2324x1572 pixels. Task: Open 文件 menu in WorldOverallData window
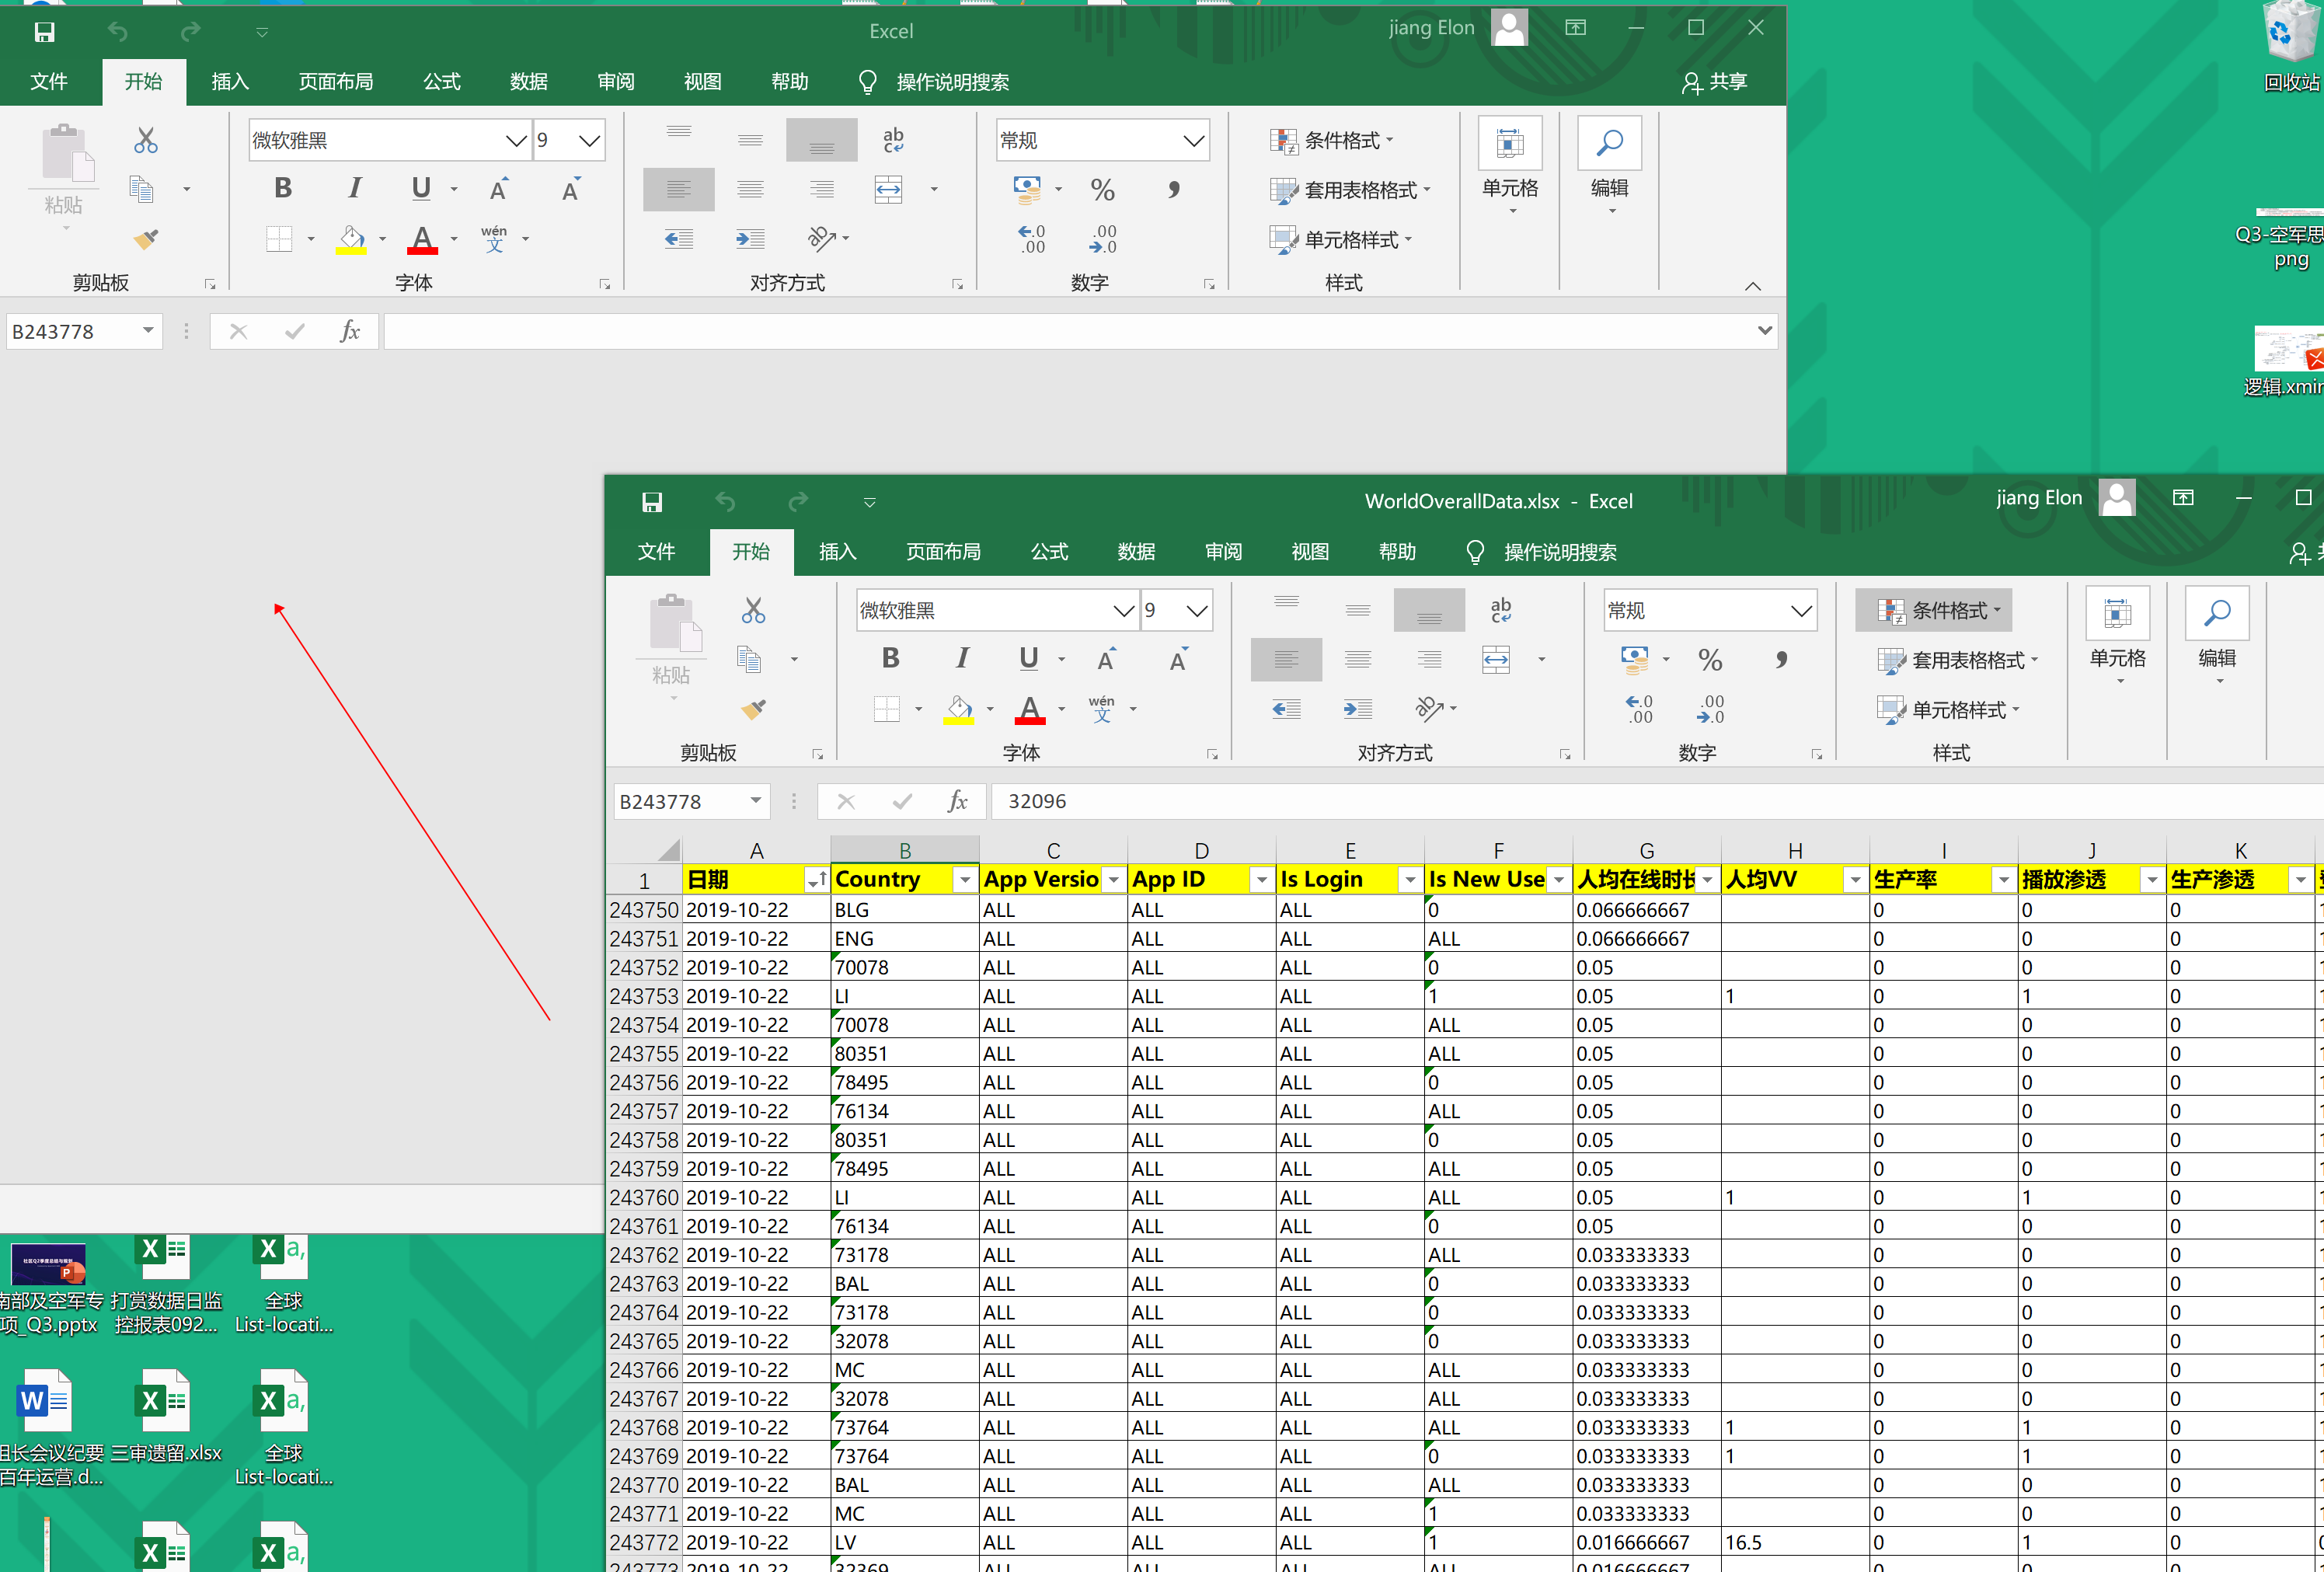coord(656,552)
